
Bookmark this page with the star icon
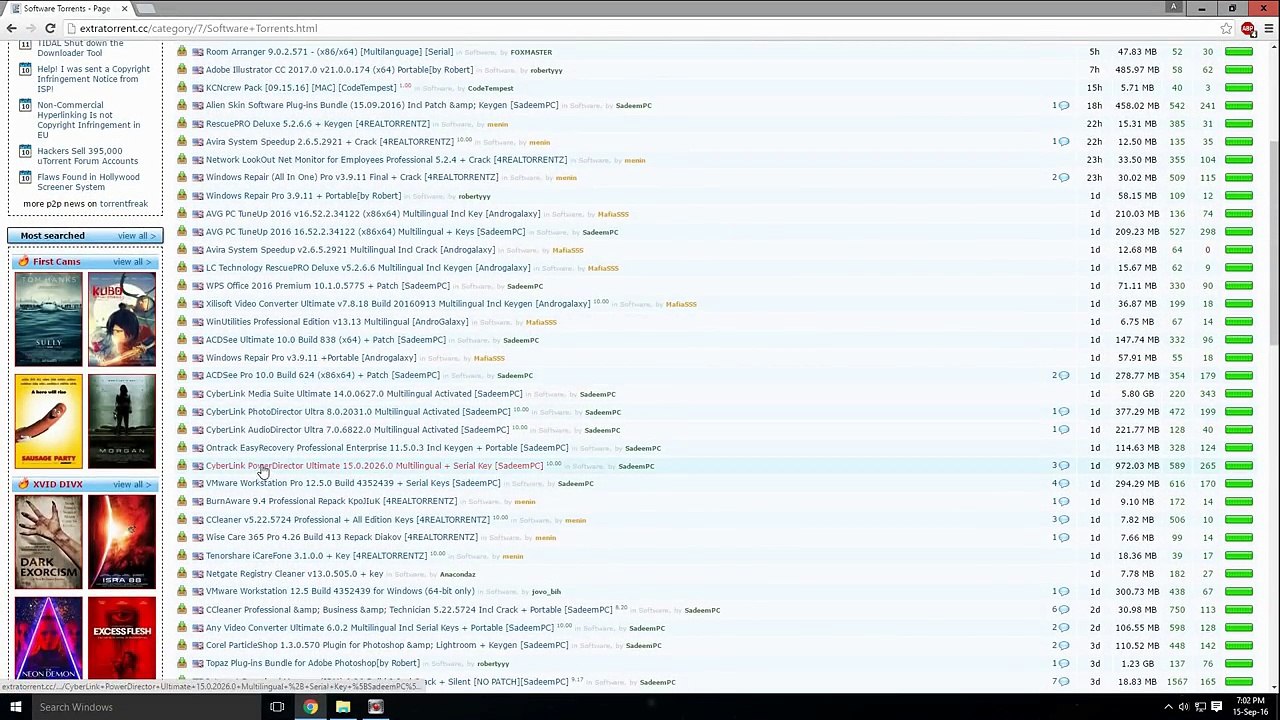(1226, 28)
